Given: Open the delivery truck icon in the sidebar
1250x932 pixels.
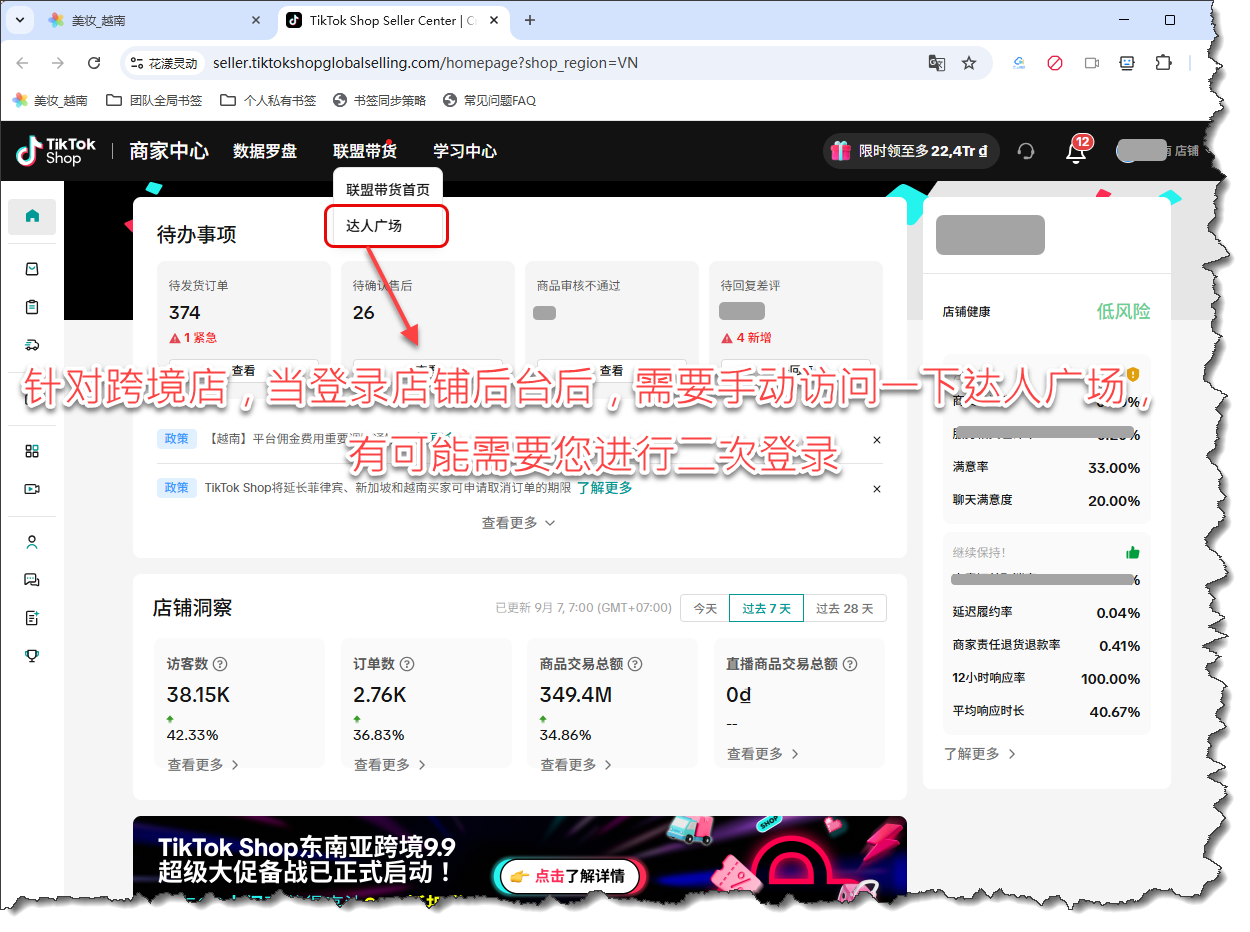Looking at the screenshot, I should [x=32, y=345].
